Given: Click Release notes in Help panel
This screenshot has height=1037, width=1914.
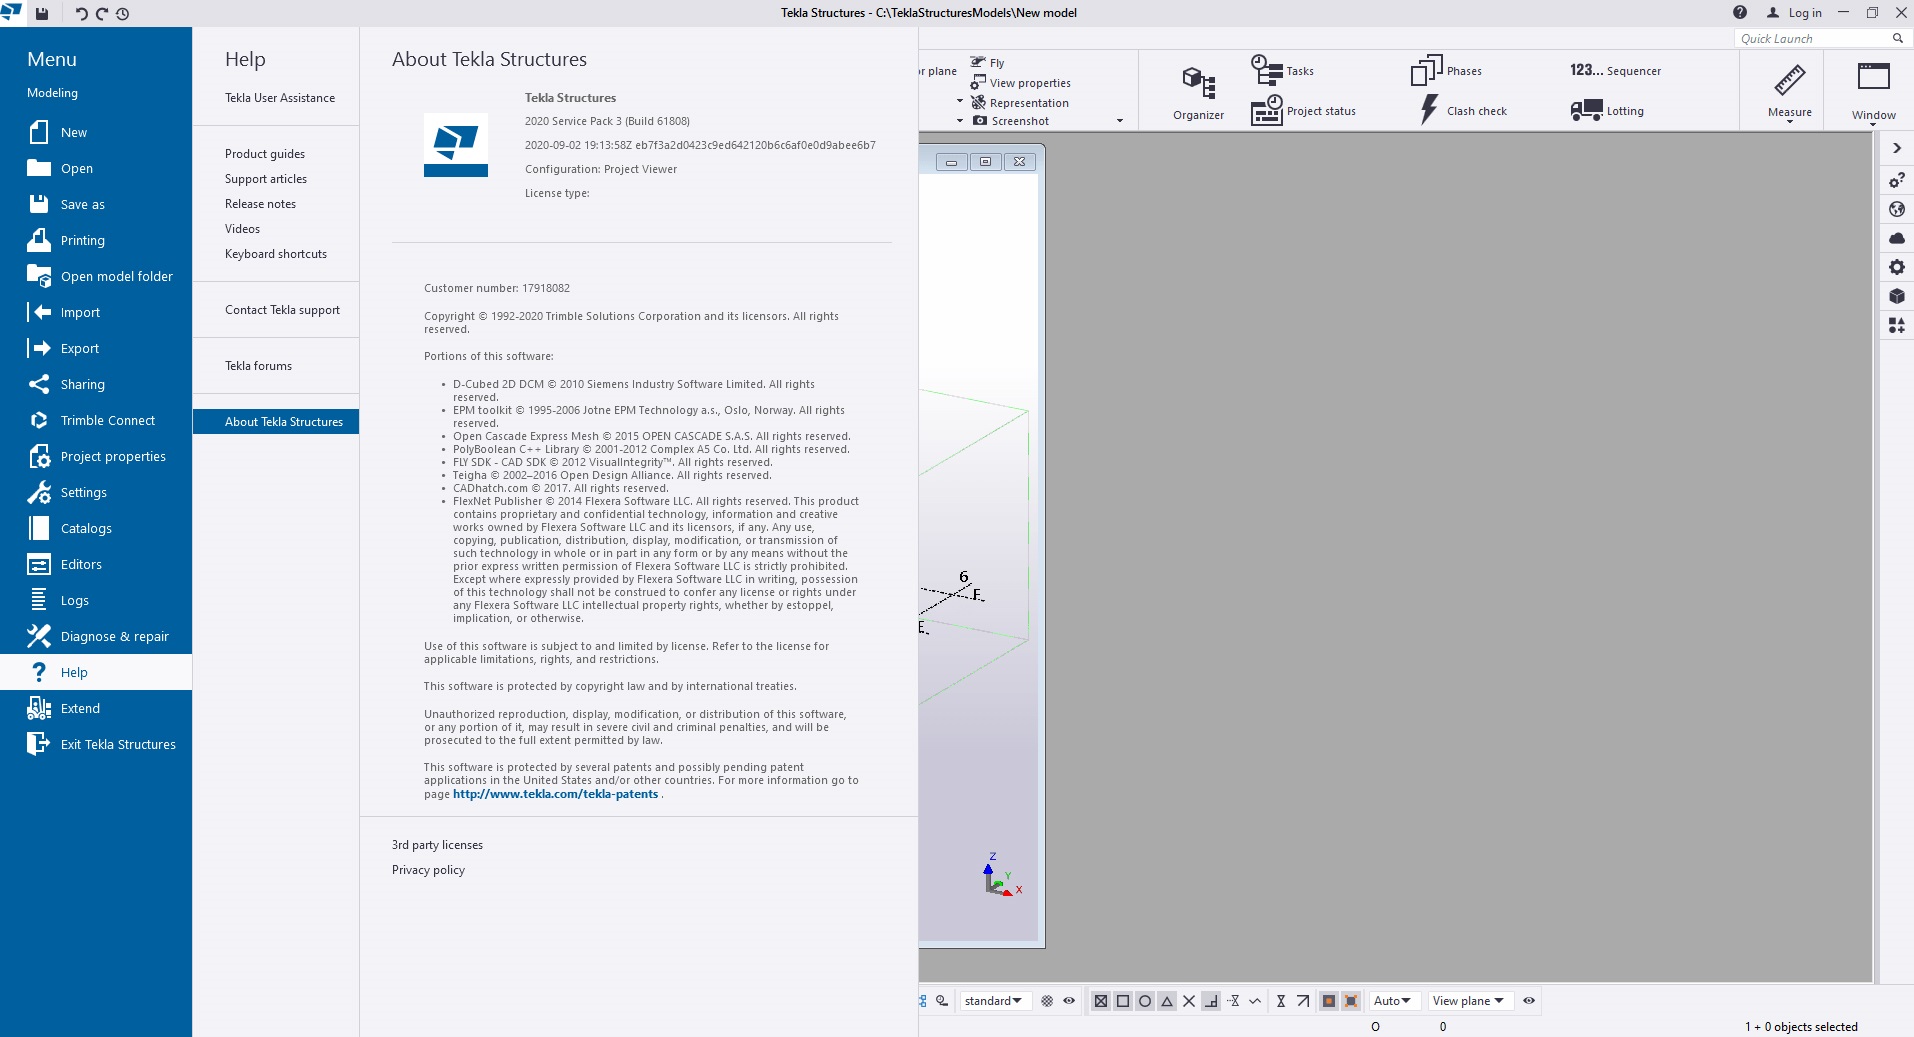Looking at the screenshot, I should pyautogui.click(x=260, y=204).
